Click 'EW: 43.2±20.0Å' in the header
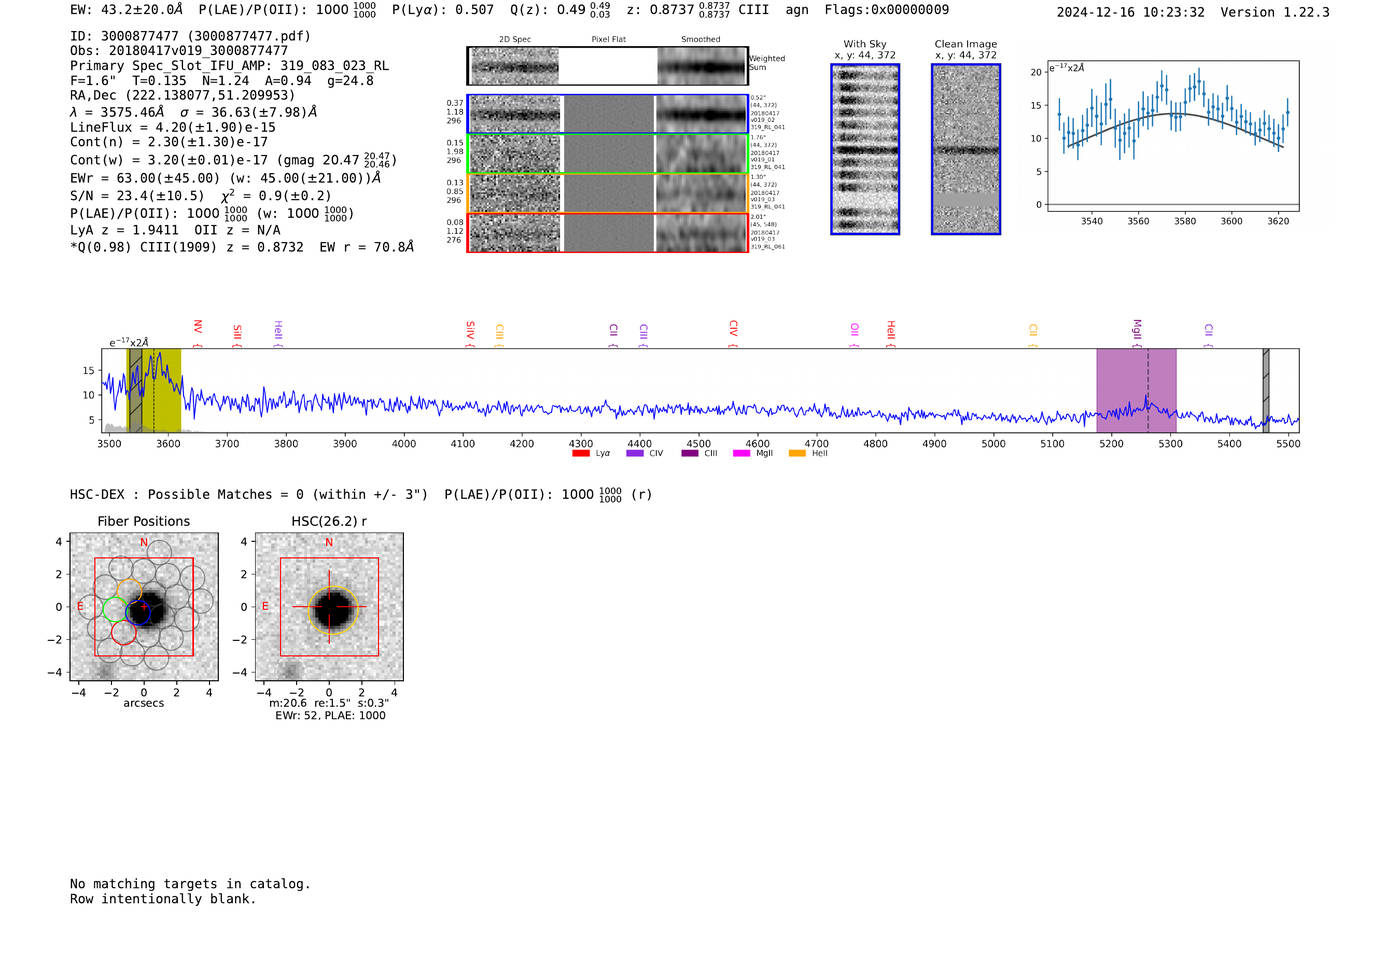1400x953 pixels. click(126, 10)
